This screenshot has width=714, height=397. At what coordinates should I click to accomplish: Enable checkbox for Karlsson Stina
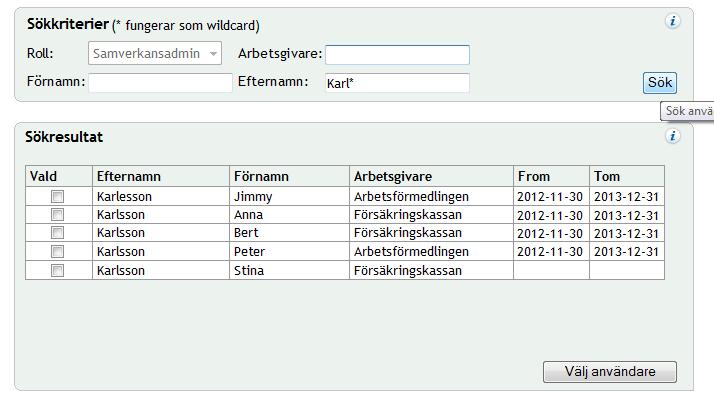click(x=57, y=270)
